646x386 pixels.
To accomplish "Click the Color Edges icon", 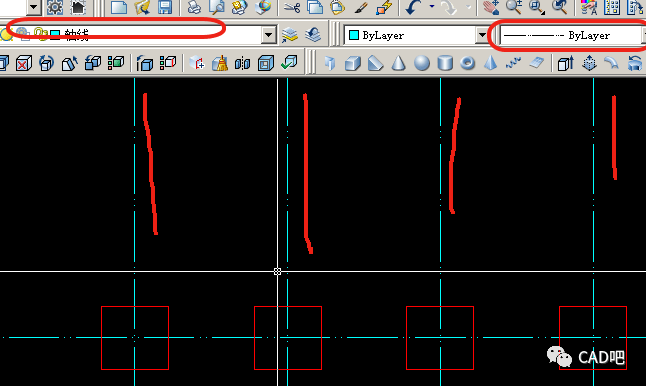I will [168, 63].
